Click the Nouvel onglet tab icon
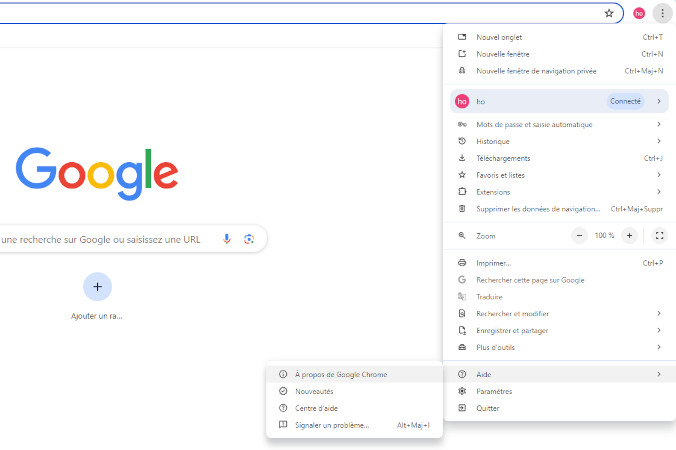The image size is (676, 450). click(x=462, y=37)
